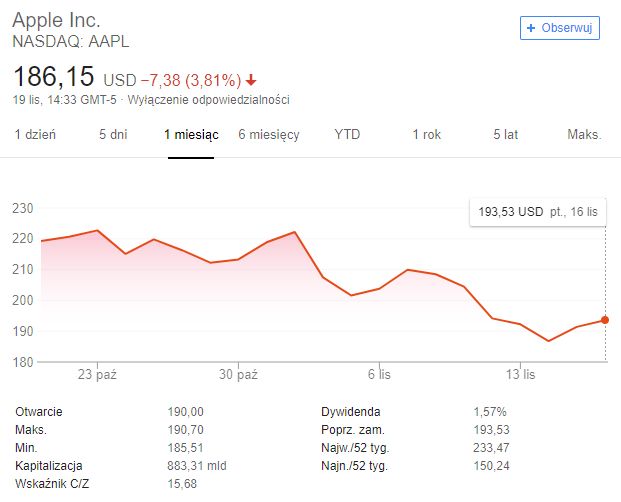
Task: Click the Apple Inc. company title
Action: coord(56,21)
